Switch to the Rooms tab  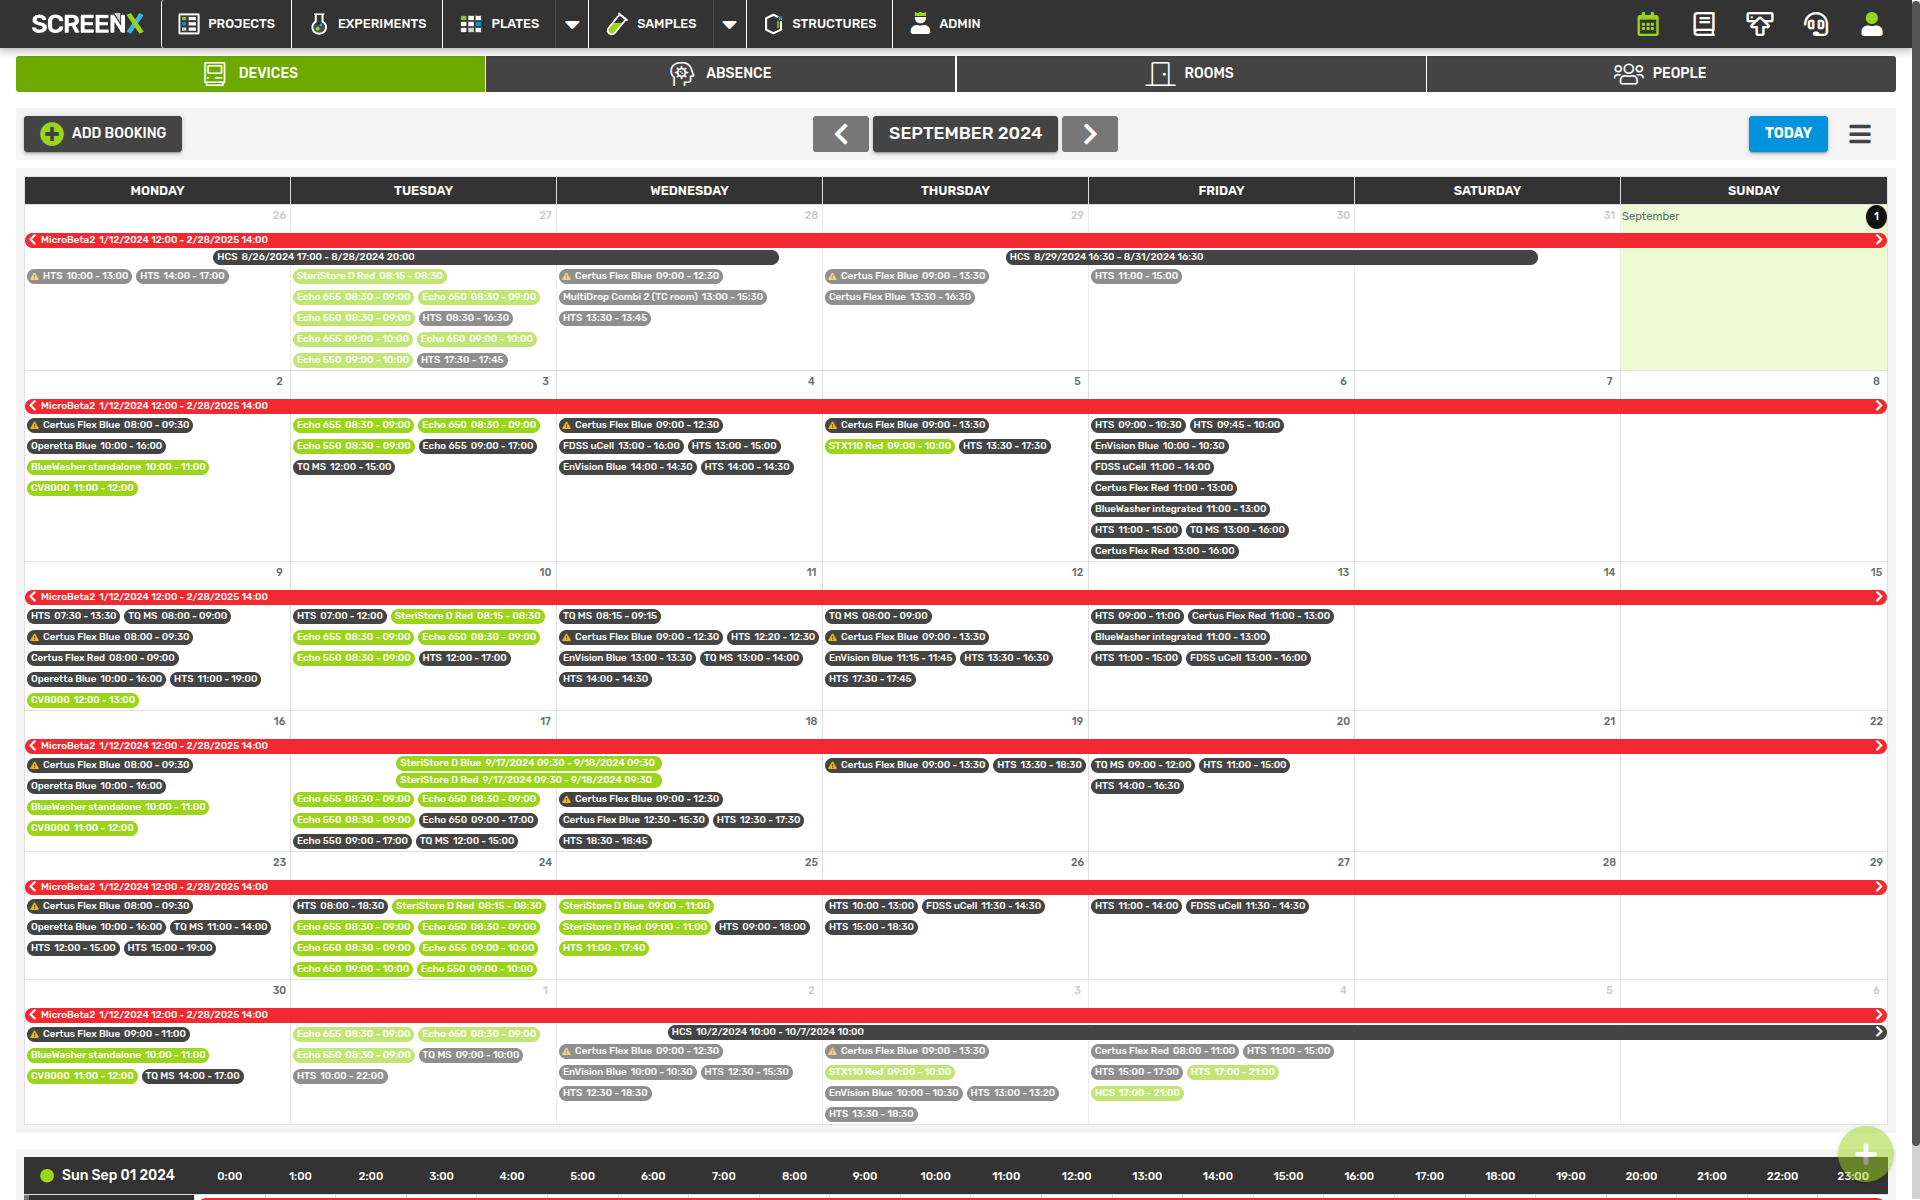click(1190, 73)
